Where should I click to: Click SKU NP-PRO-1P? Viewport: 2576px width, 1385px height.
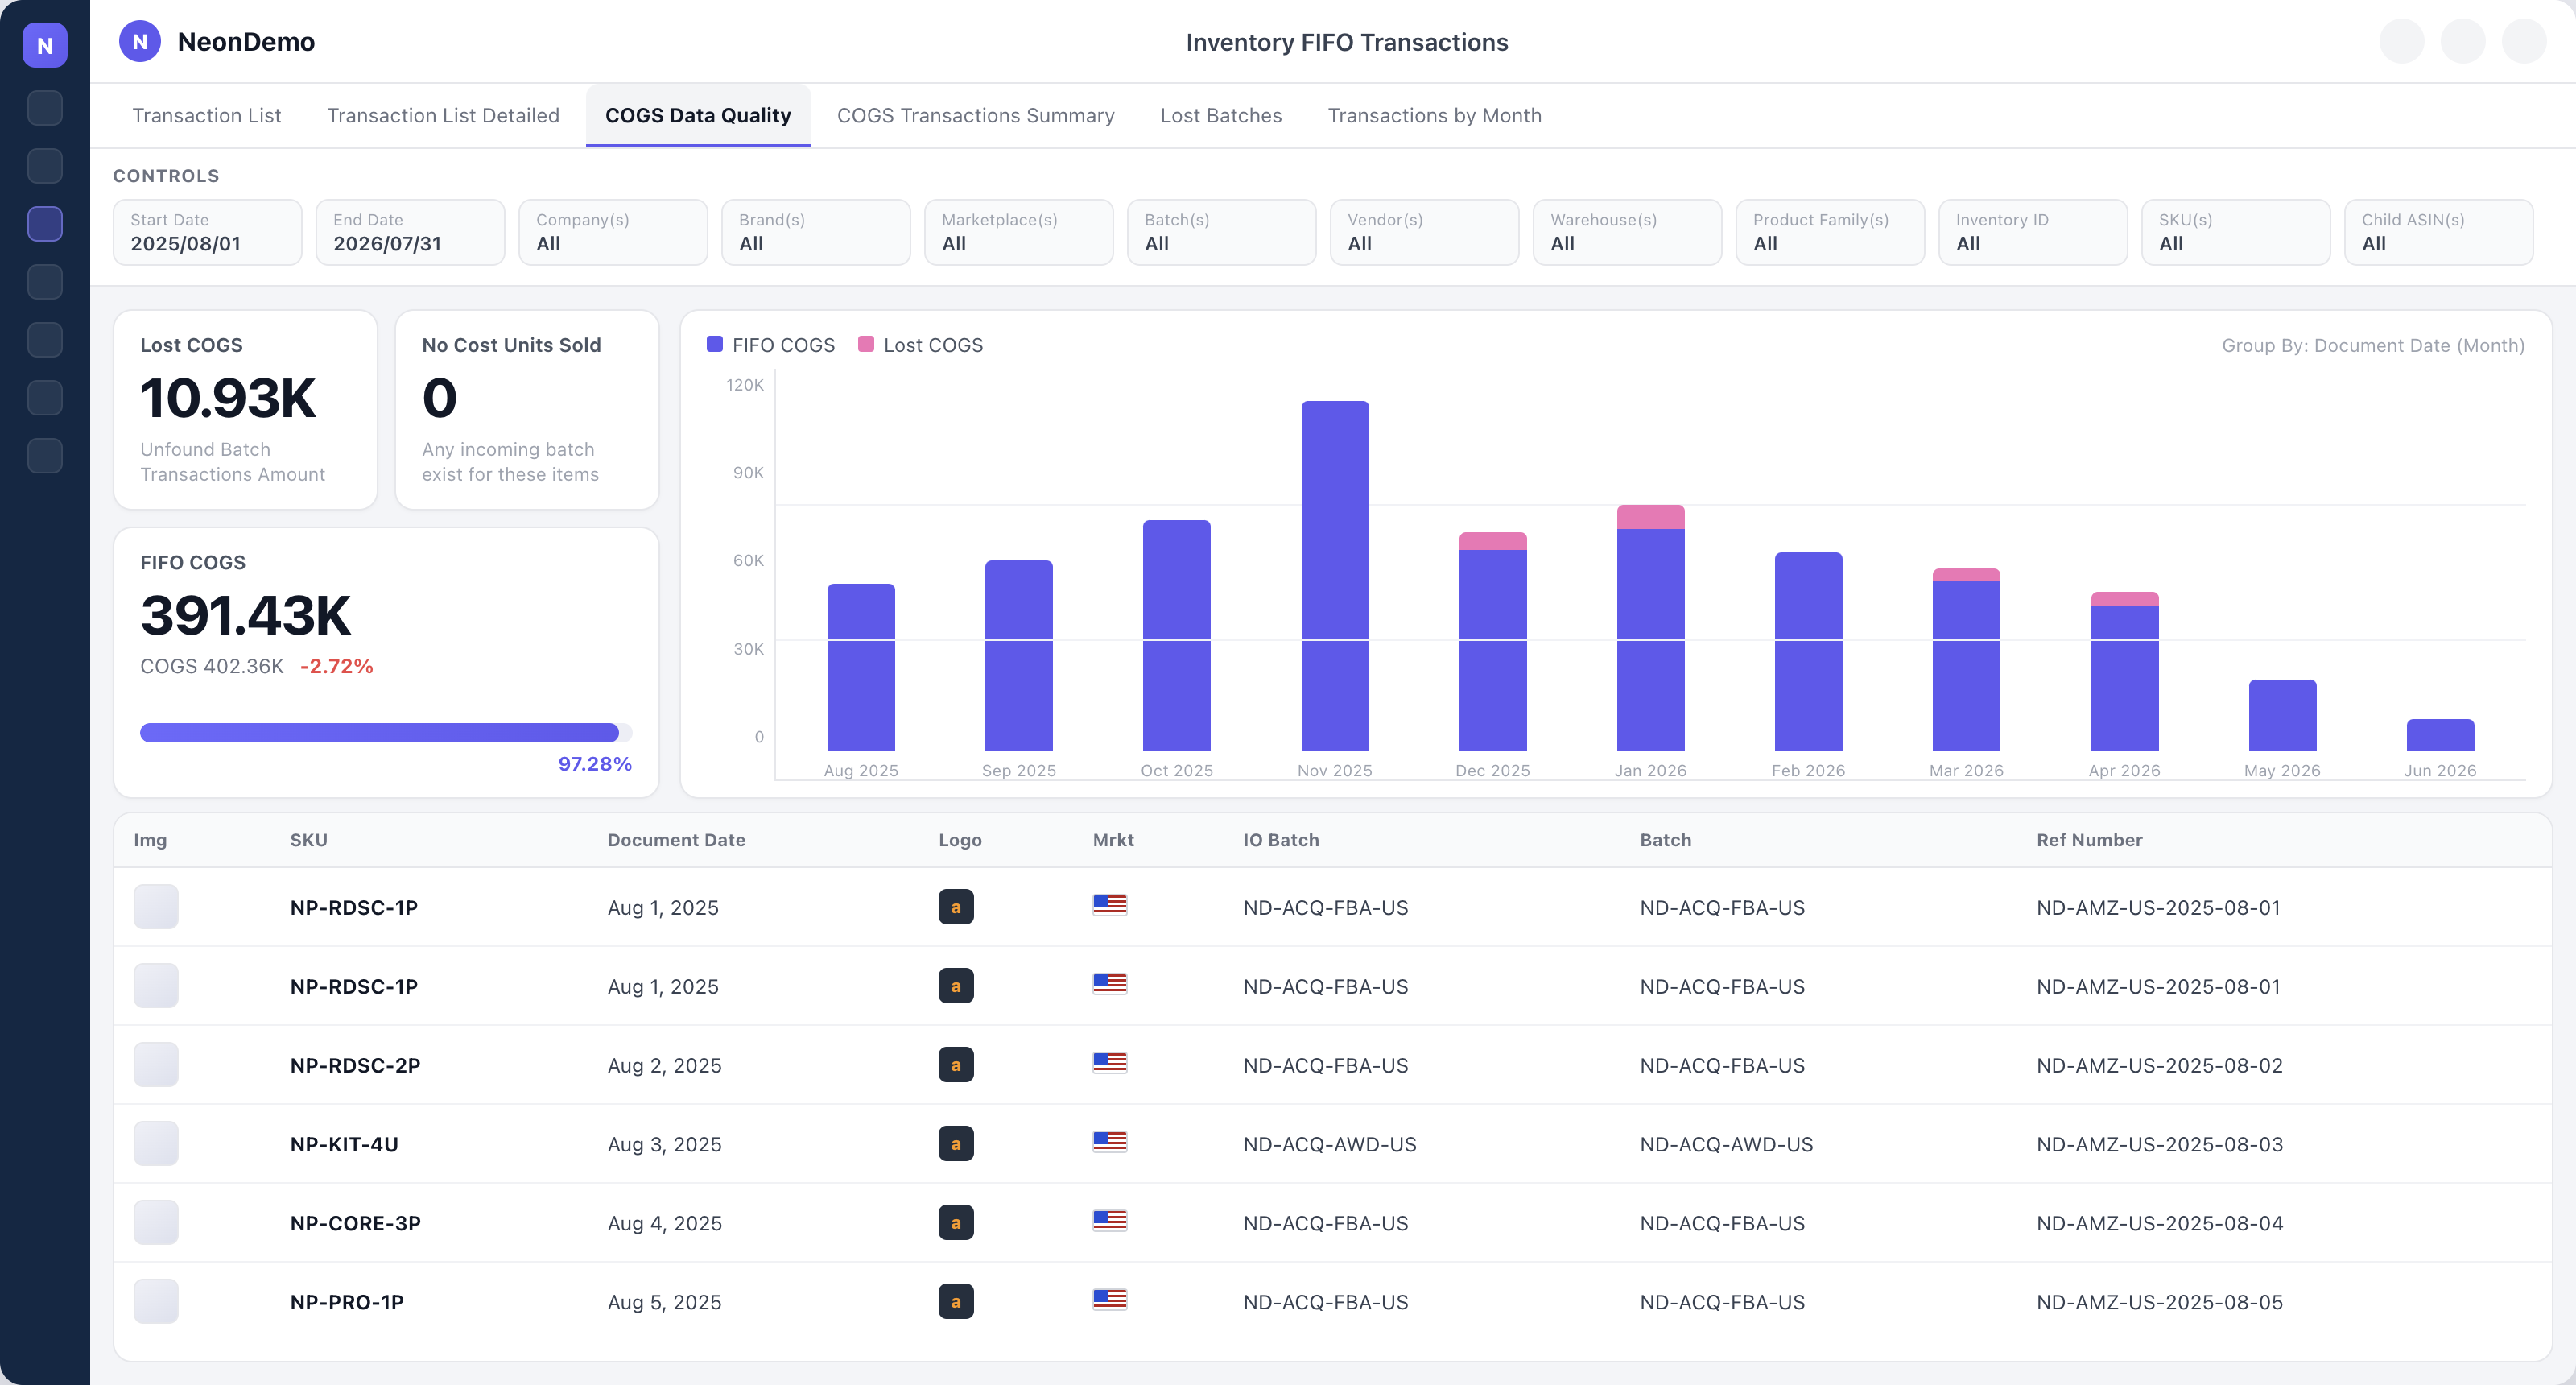(347, 1302)
